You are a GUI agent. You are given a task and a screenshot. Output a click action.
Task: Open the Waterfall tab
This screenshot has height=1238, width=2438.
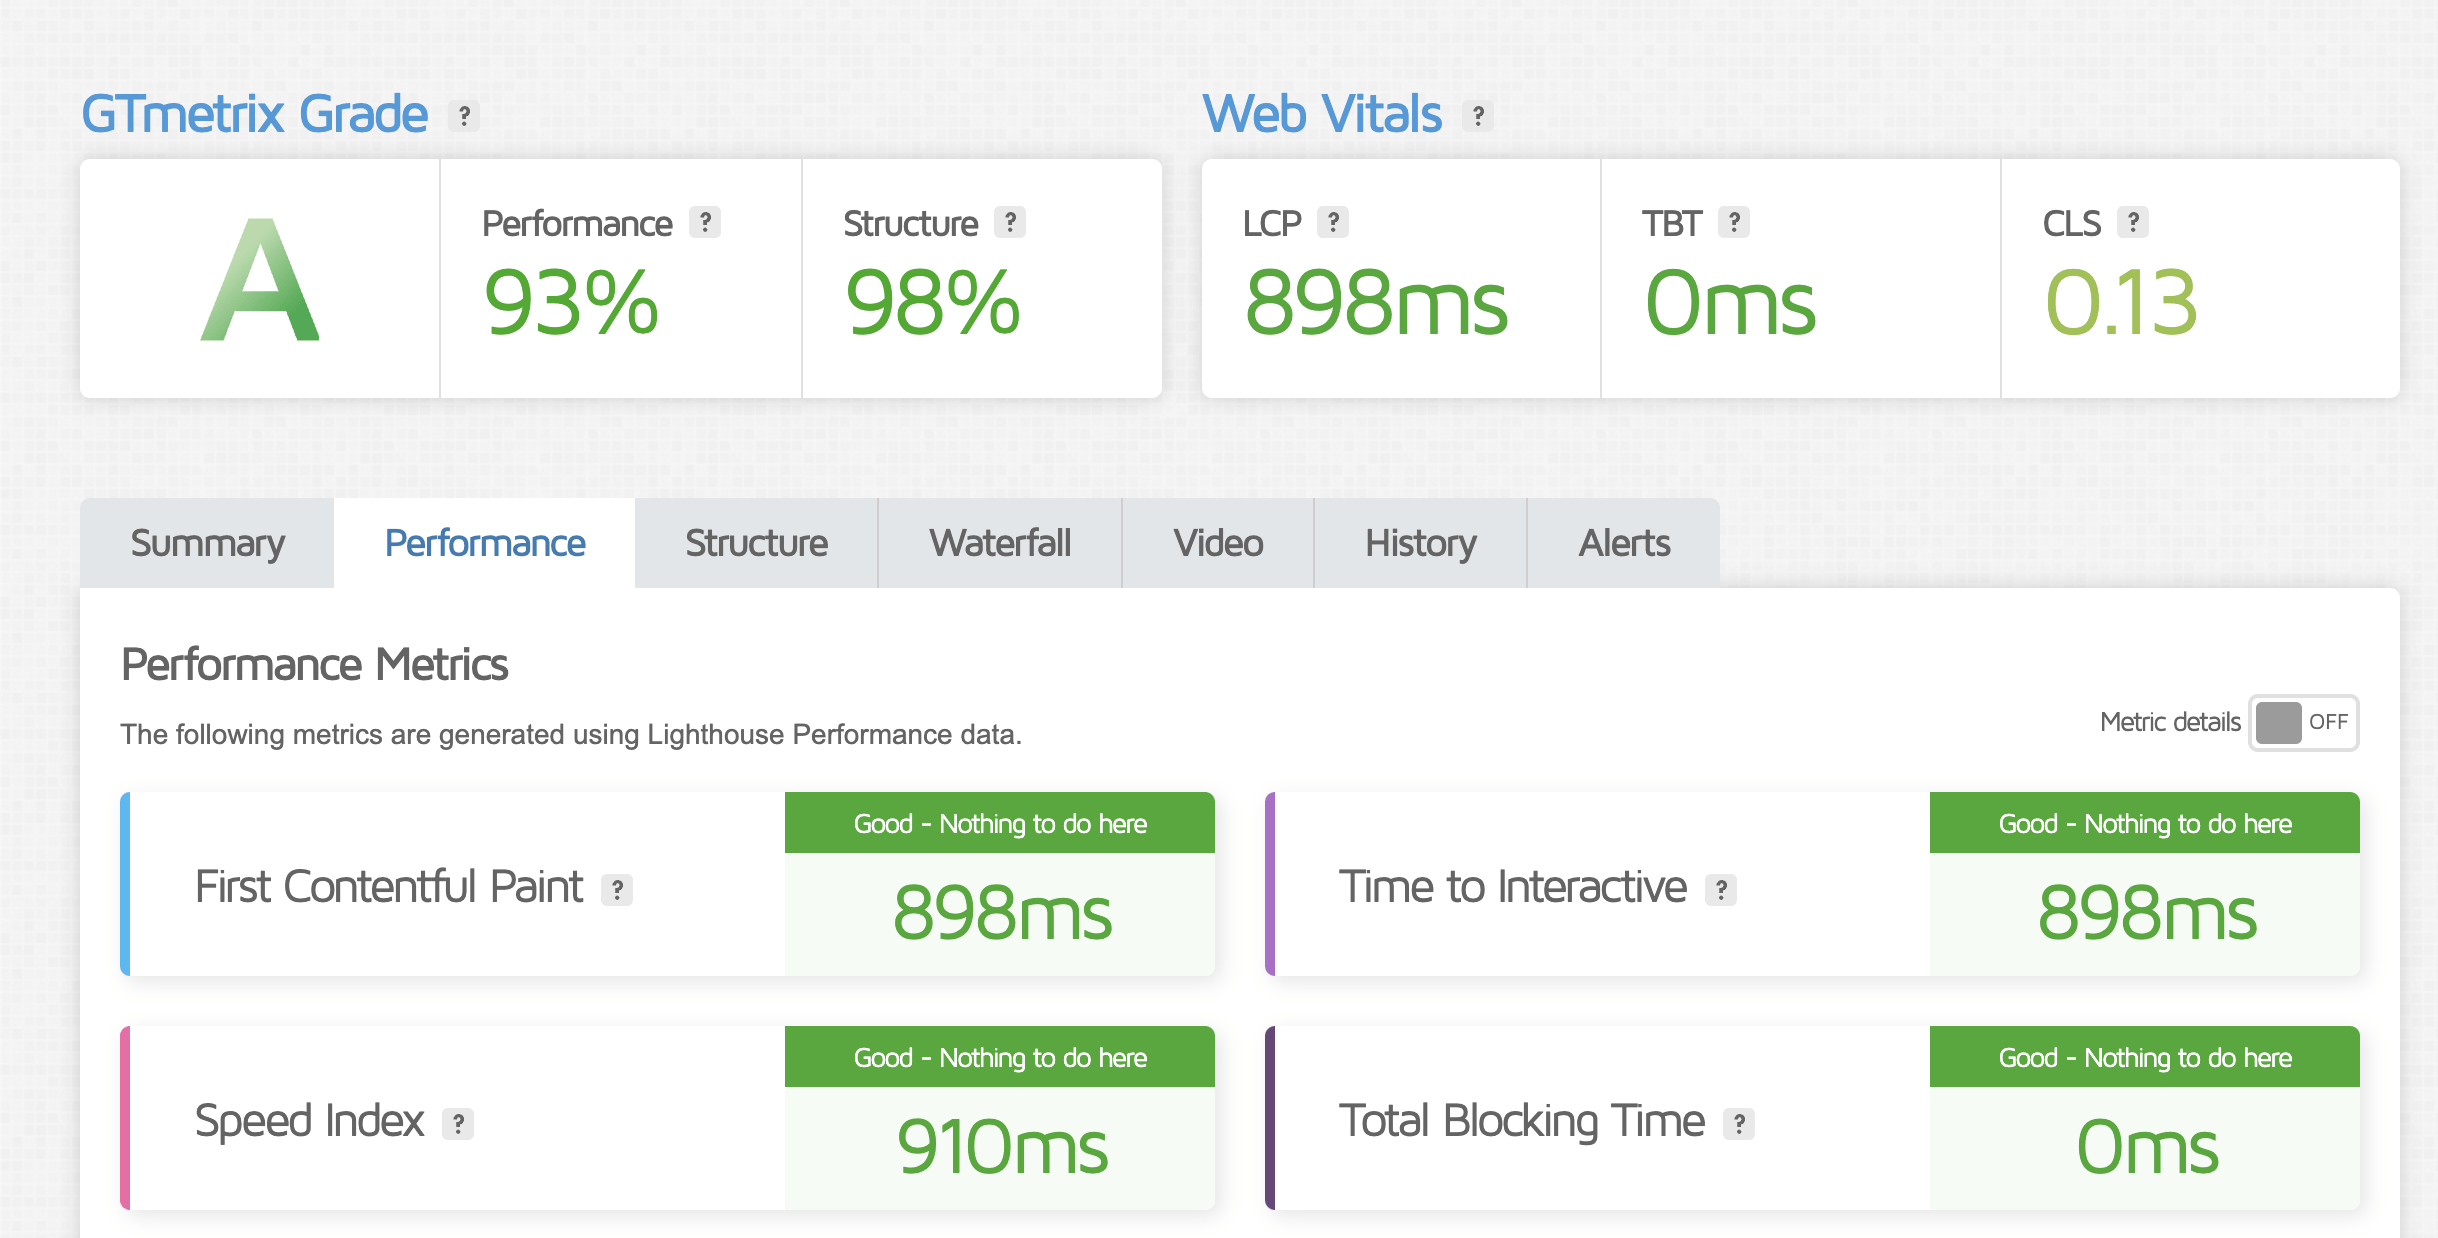(1000, 543)
